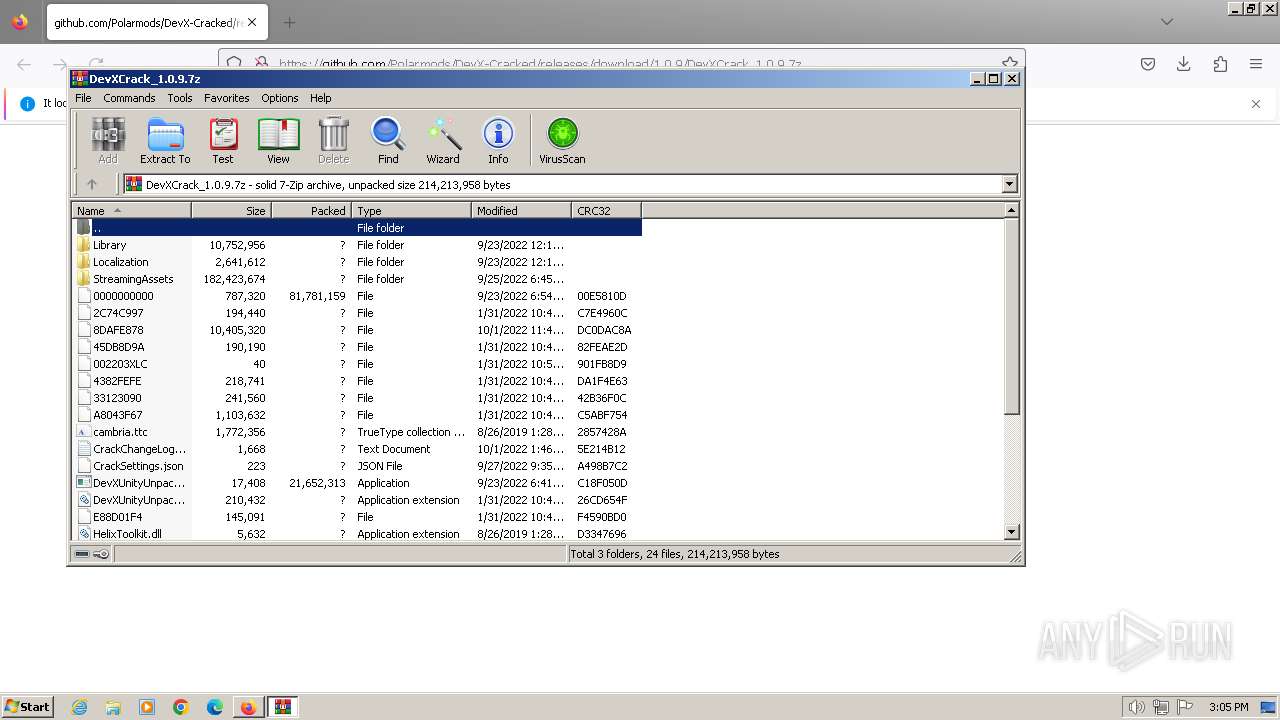Sort by Type column header
Viewport: 1280px width, 720px height.
click(x=411, y=210)
